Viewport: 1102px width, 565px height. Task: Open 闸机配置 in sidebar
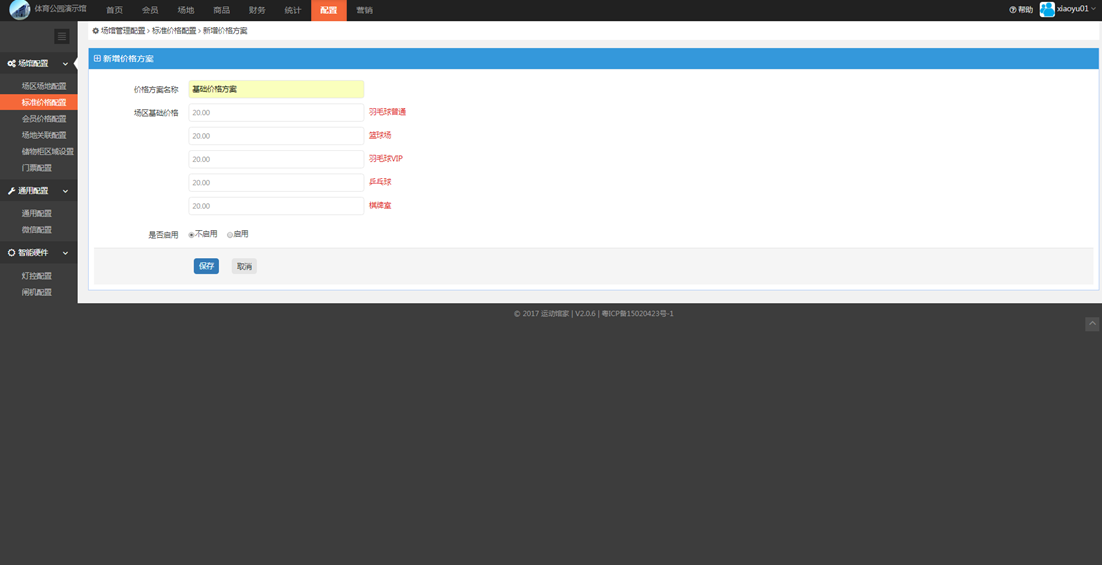[x=39, y=292]
